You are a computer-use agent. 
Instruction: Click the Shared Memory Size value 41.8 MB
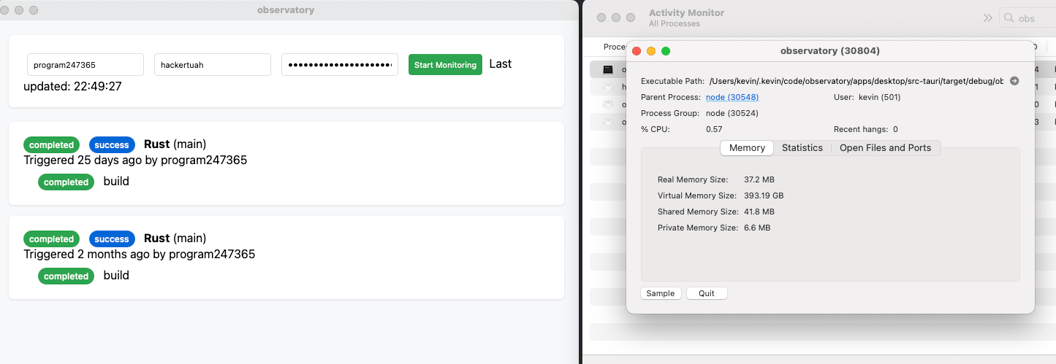[x=759, y=212]
